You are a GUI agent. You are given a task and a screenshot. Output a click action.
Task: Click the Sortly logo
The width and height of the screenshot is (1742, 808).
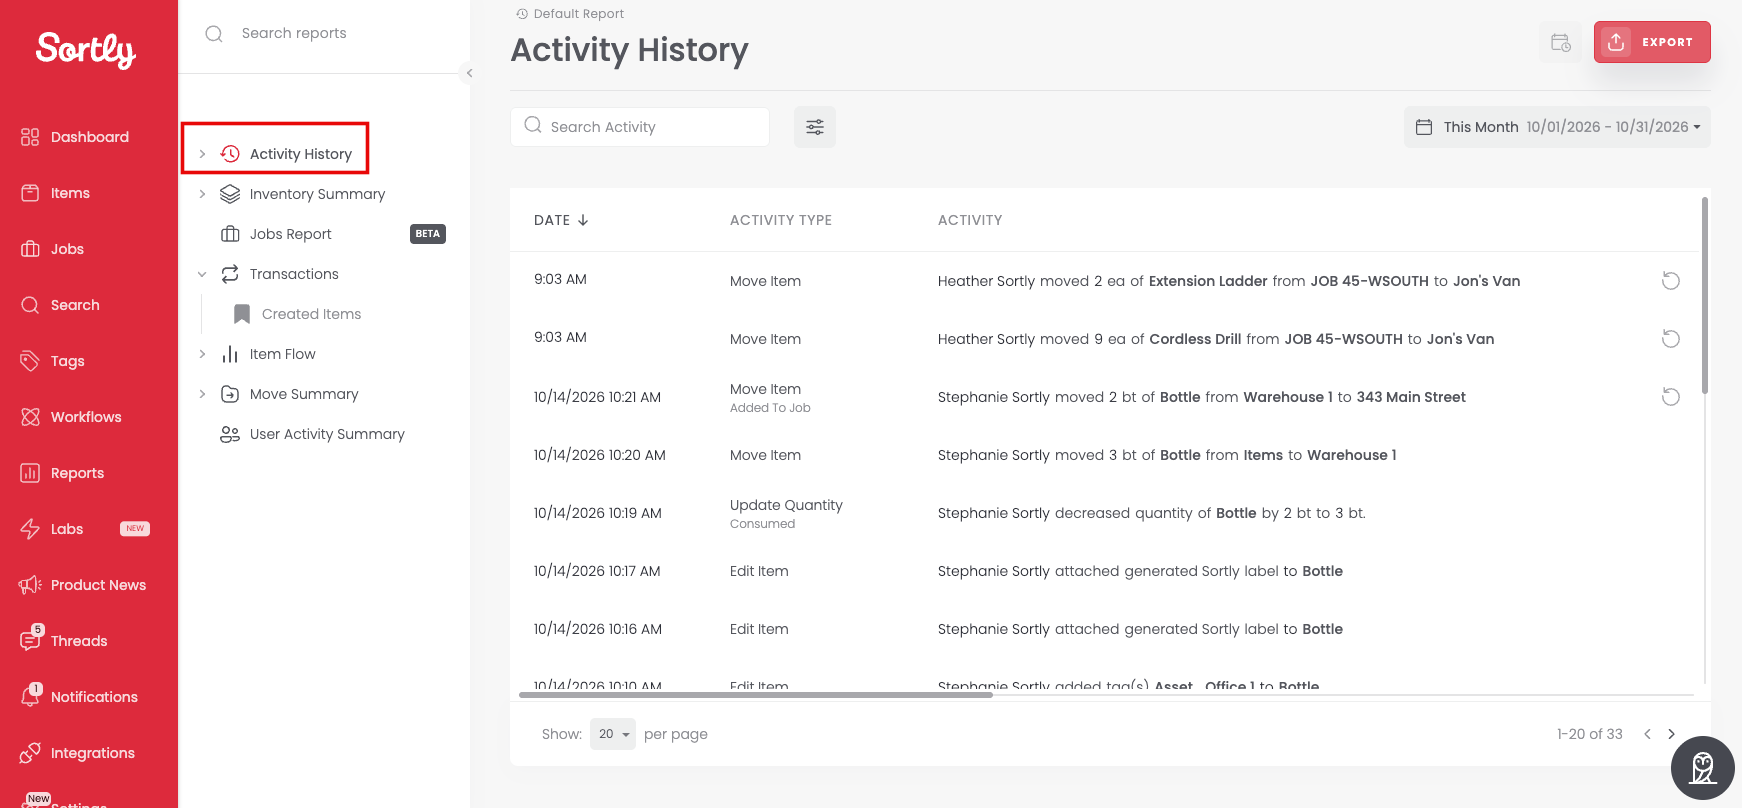(86, 50)
